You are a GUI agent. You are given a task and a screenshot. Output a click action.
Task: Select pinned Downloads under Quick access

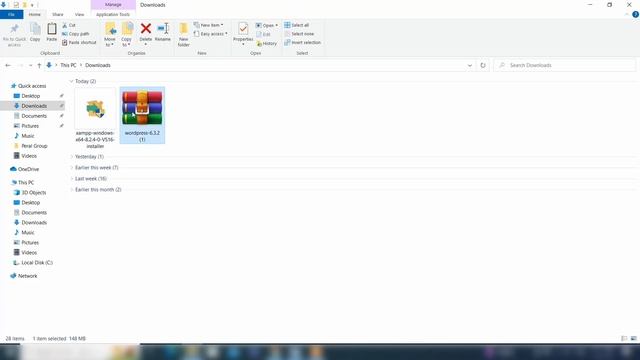click(34, 106)
